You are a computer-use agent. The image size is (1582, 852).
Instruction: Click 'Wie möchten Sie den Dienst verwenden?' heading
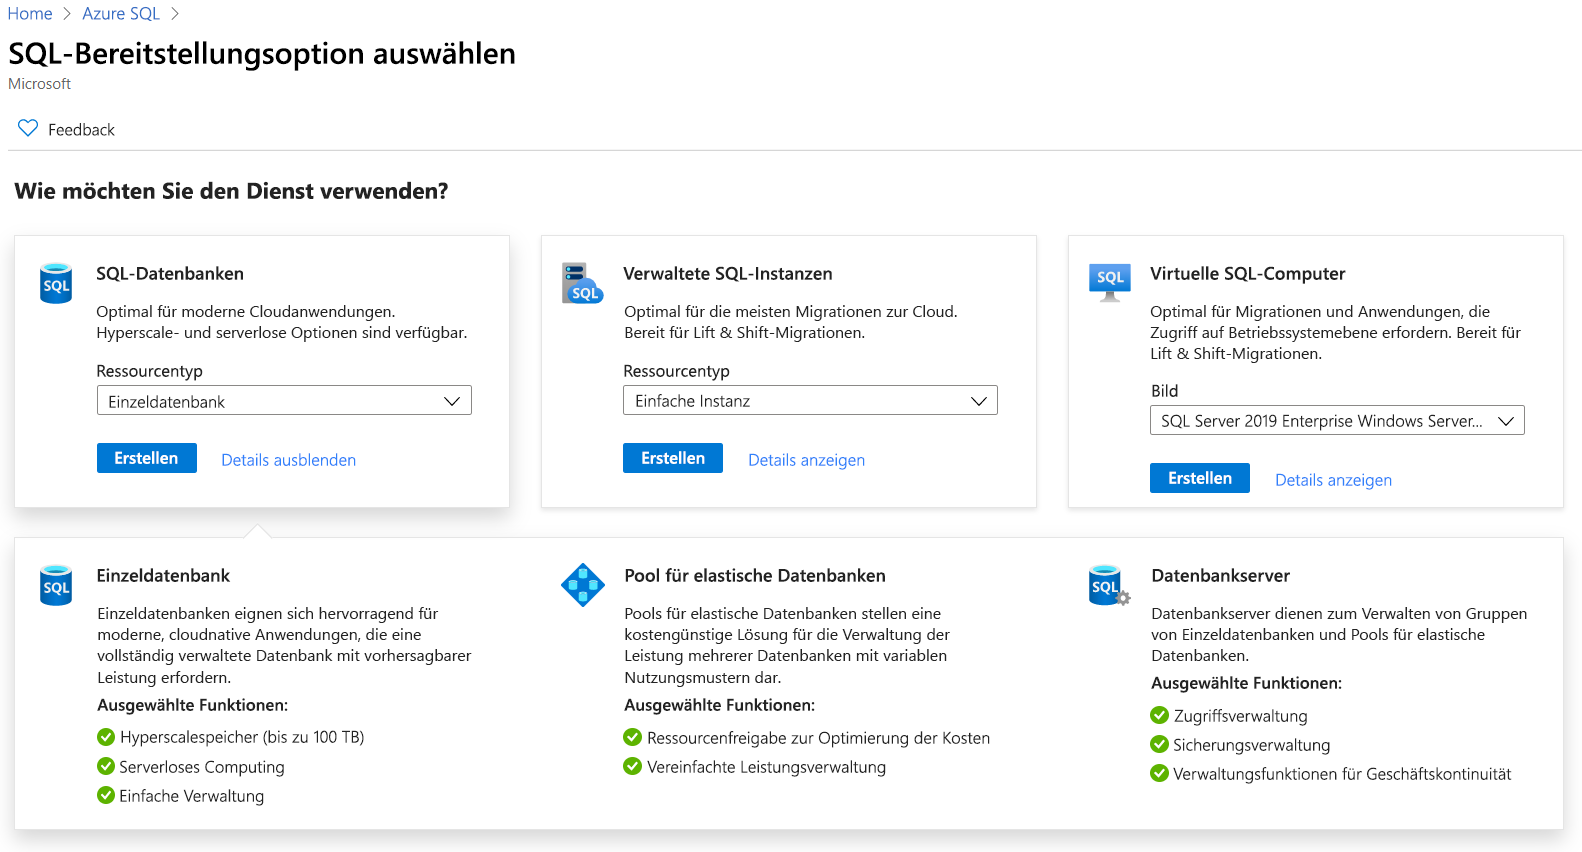coord(231,191)
